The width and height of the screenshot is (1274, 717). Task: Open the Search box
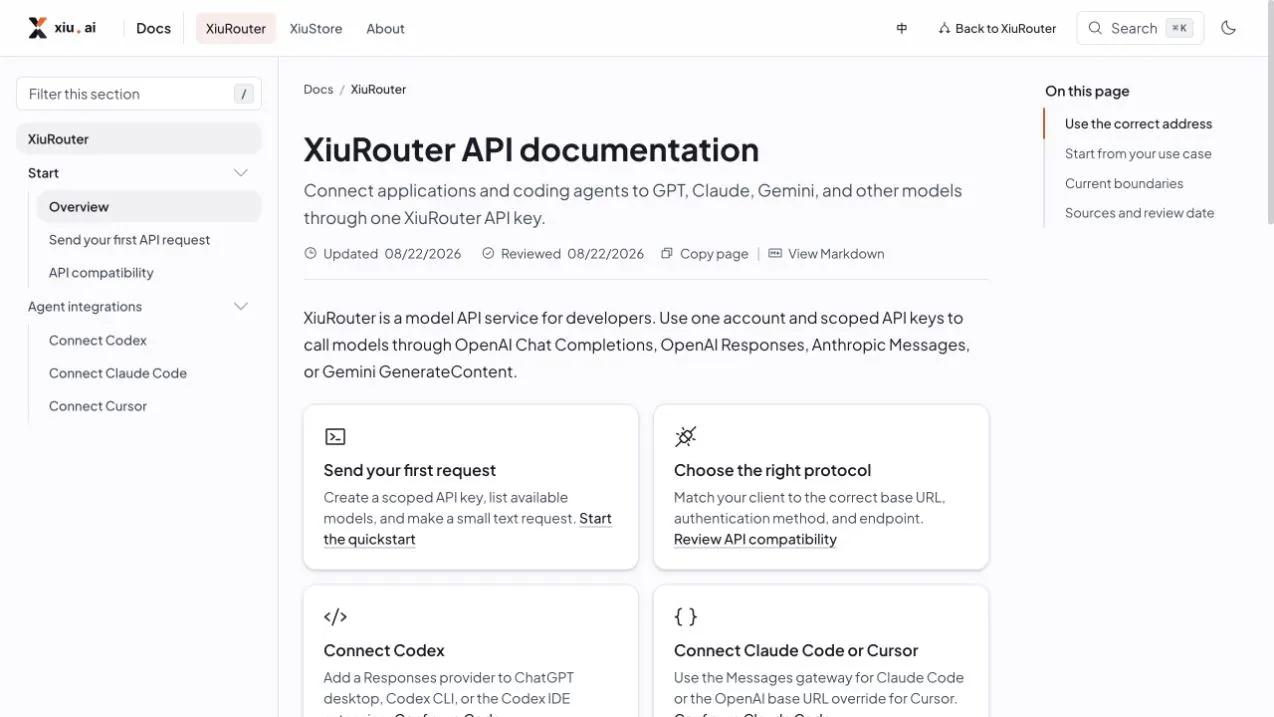pyautogui.click(x=1140, y=28)
